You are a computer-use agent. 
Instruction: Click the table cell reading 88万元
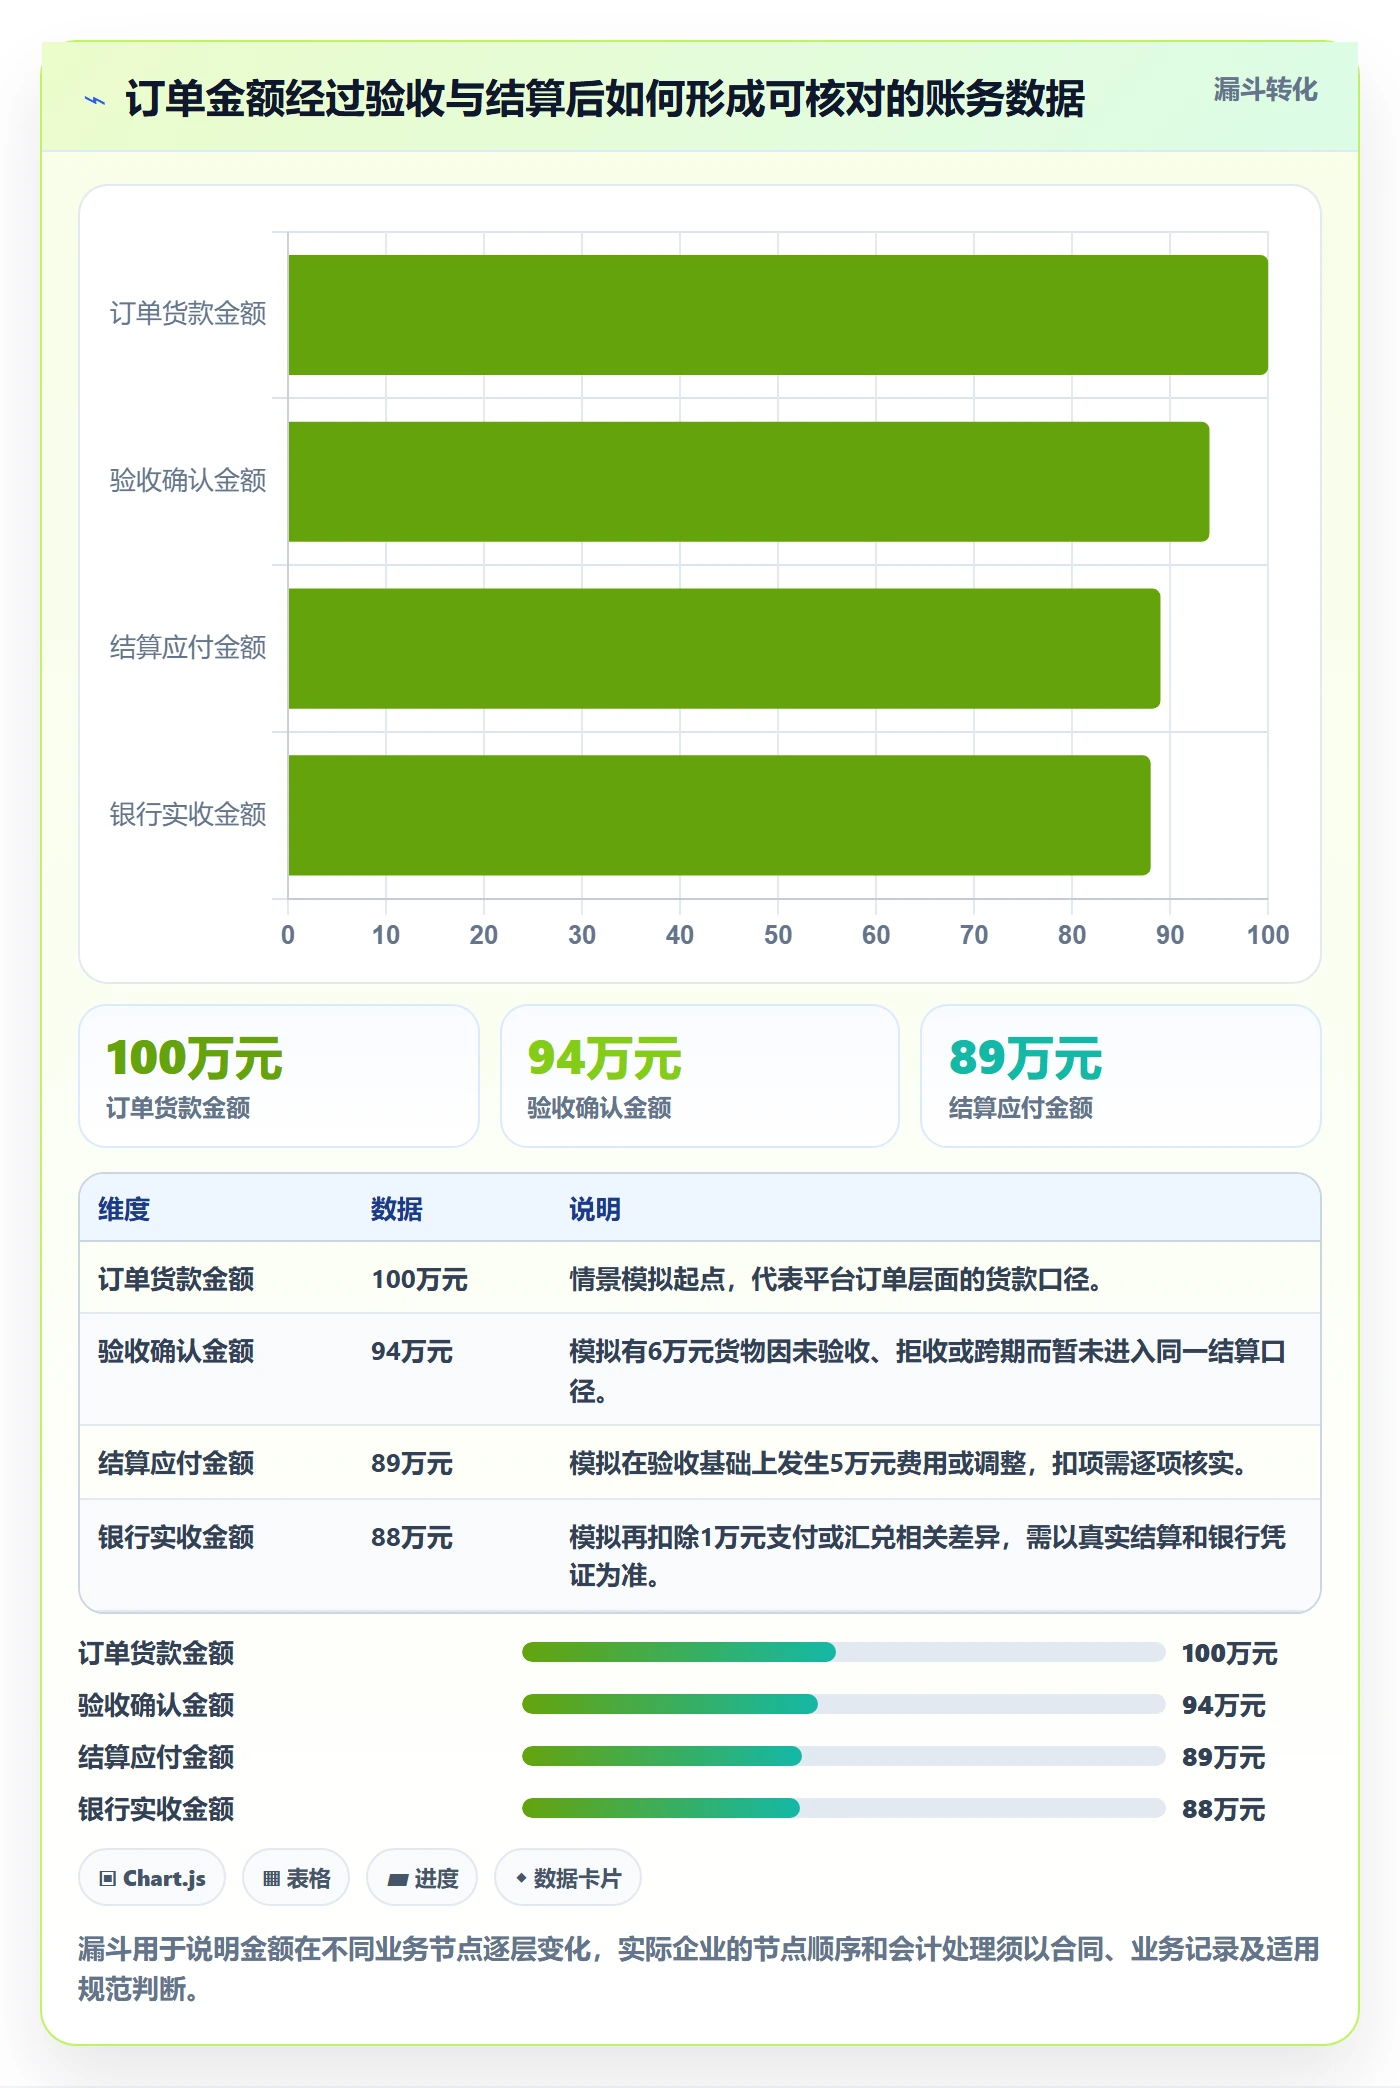coord(412,1537)
